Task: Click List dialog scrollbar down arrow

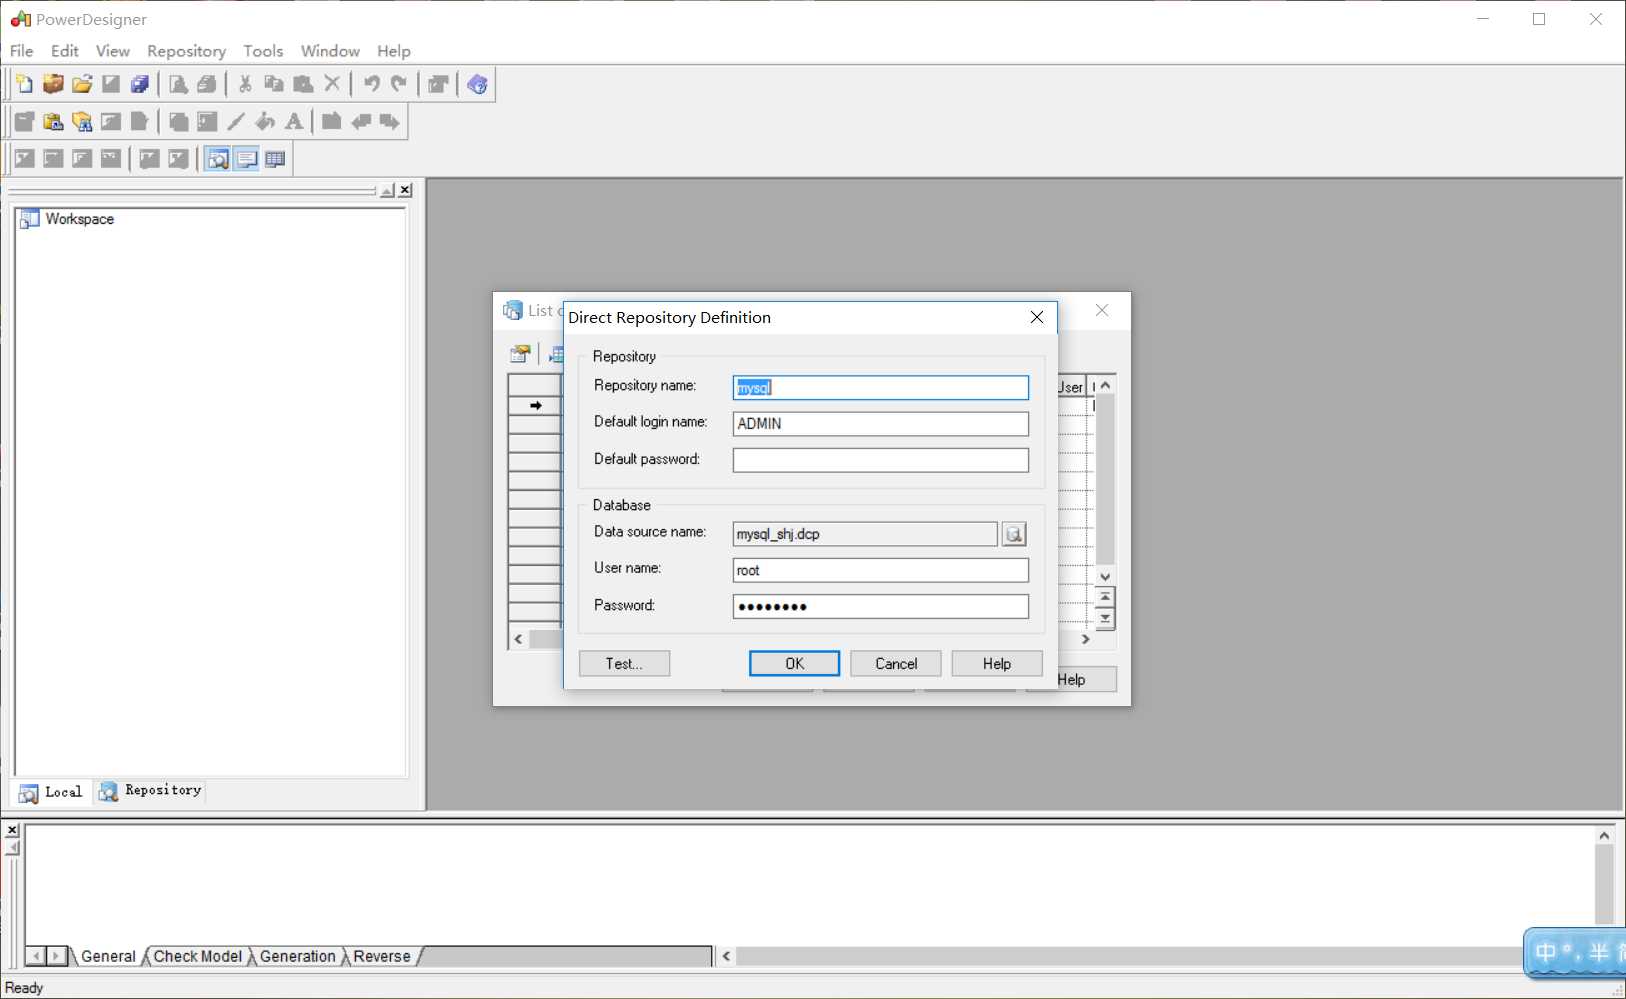Action: [1105, 576]
